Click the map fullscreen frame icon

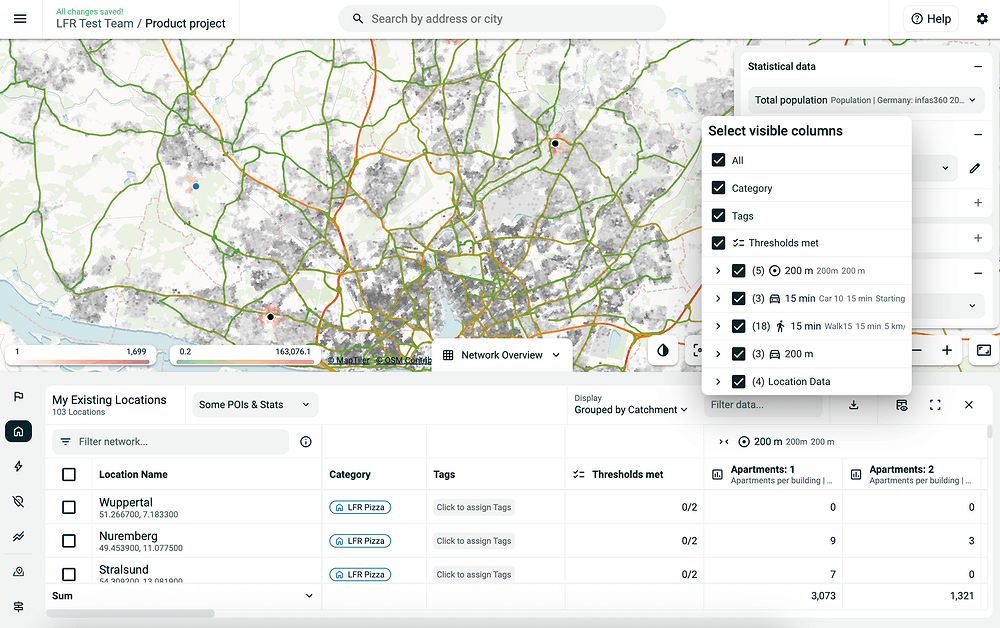tap(983, 351)
